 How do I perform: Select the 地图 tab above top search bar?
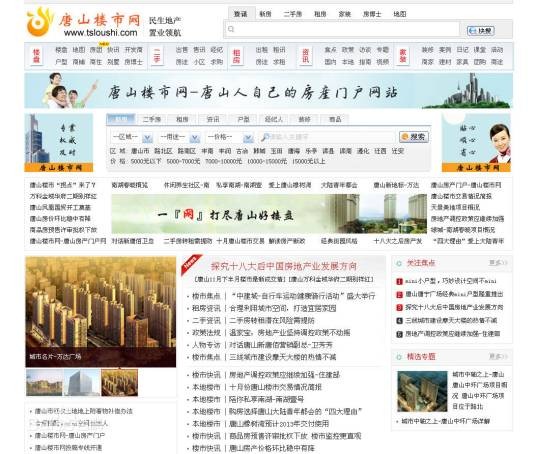(x=400, y=14)
